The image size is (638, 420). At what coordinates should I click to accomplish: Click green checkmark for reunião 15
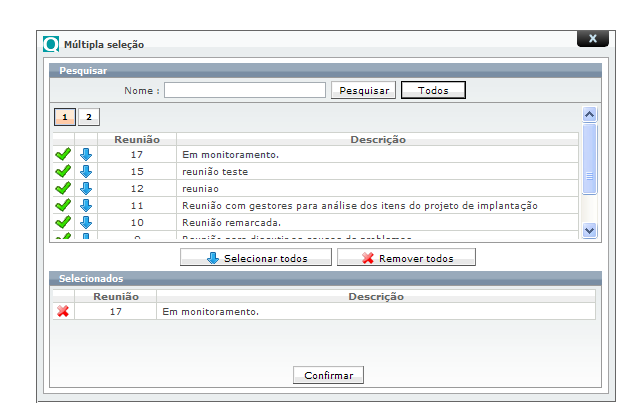click(x=63, y=171)
